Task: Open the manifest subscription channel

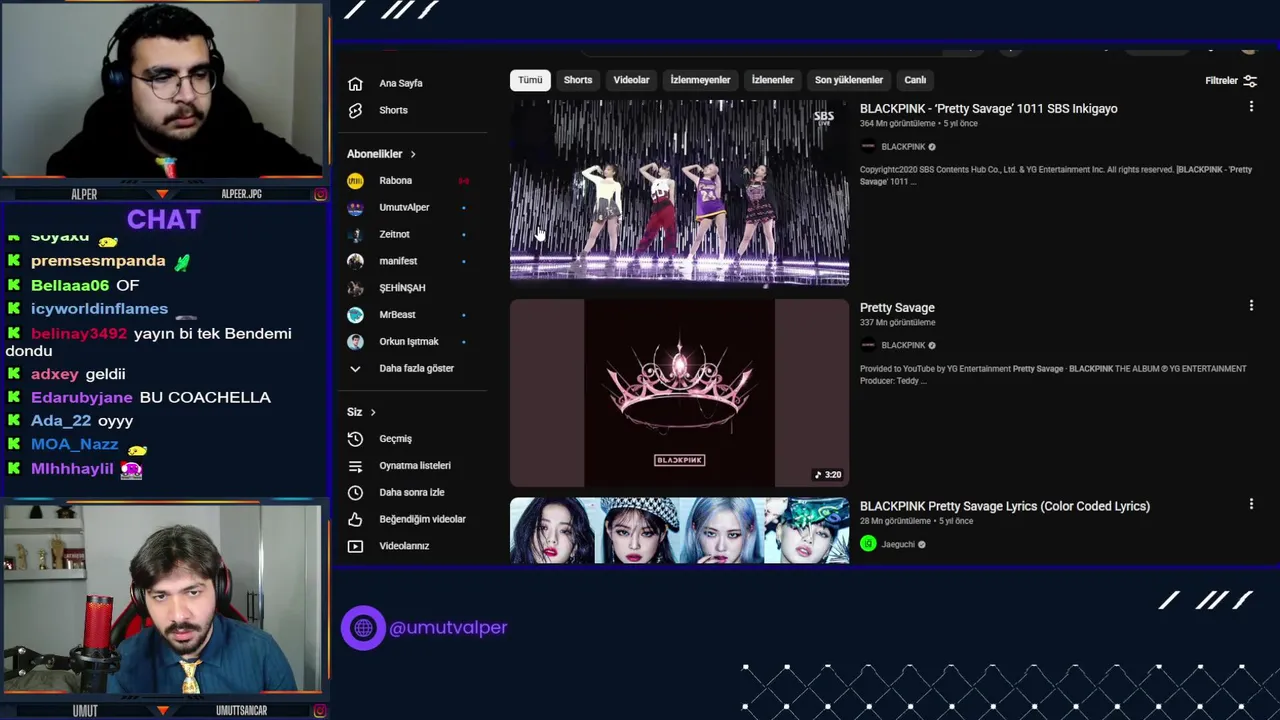Action: [x=398, y=261]
